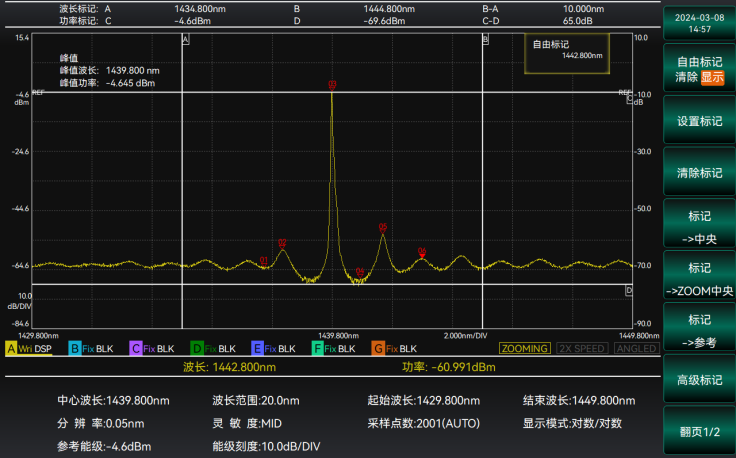736x458 pixels.
Task: Click the 显示模式:对数/对数 setting
Action: 573,424
